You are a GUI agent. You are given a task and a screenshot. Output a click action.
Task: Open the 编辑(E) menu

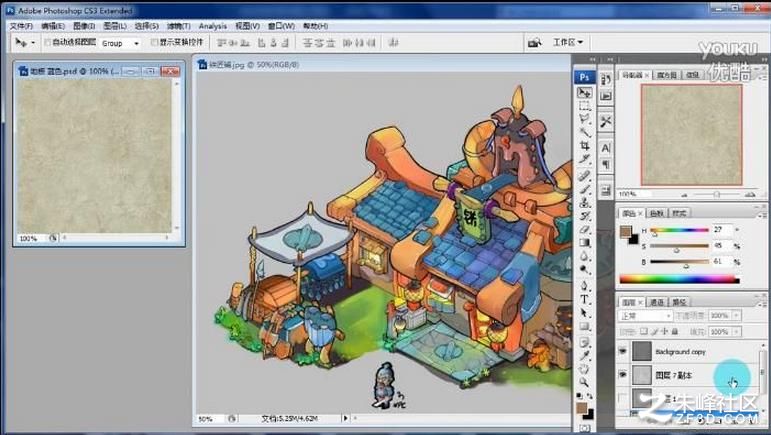53,26
